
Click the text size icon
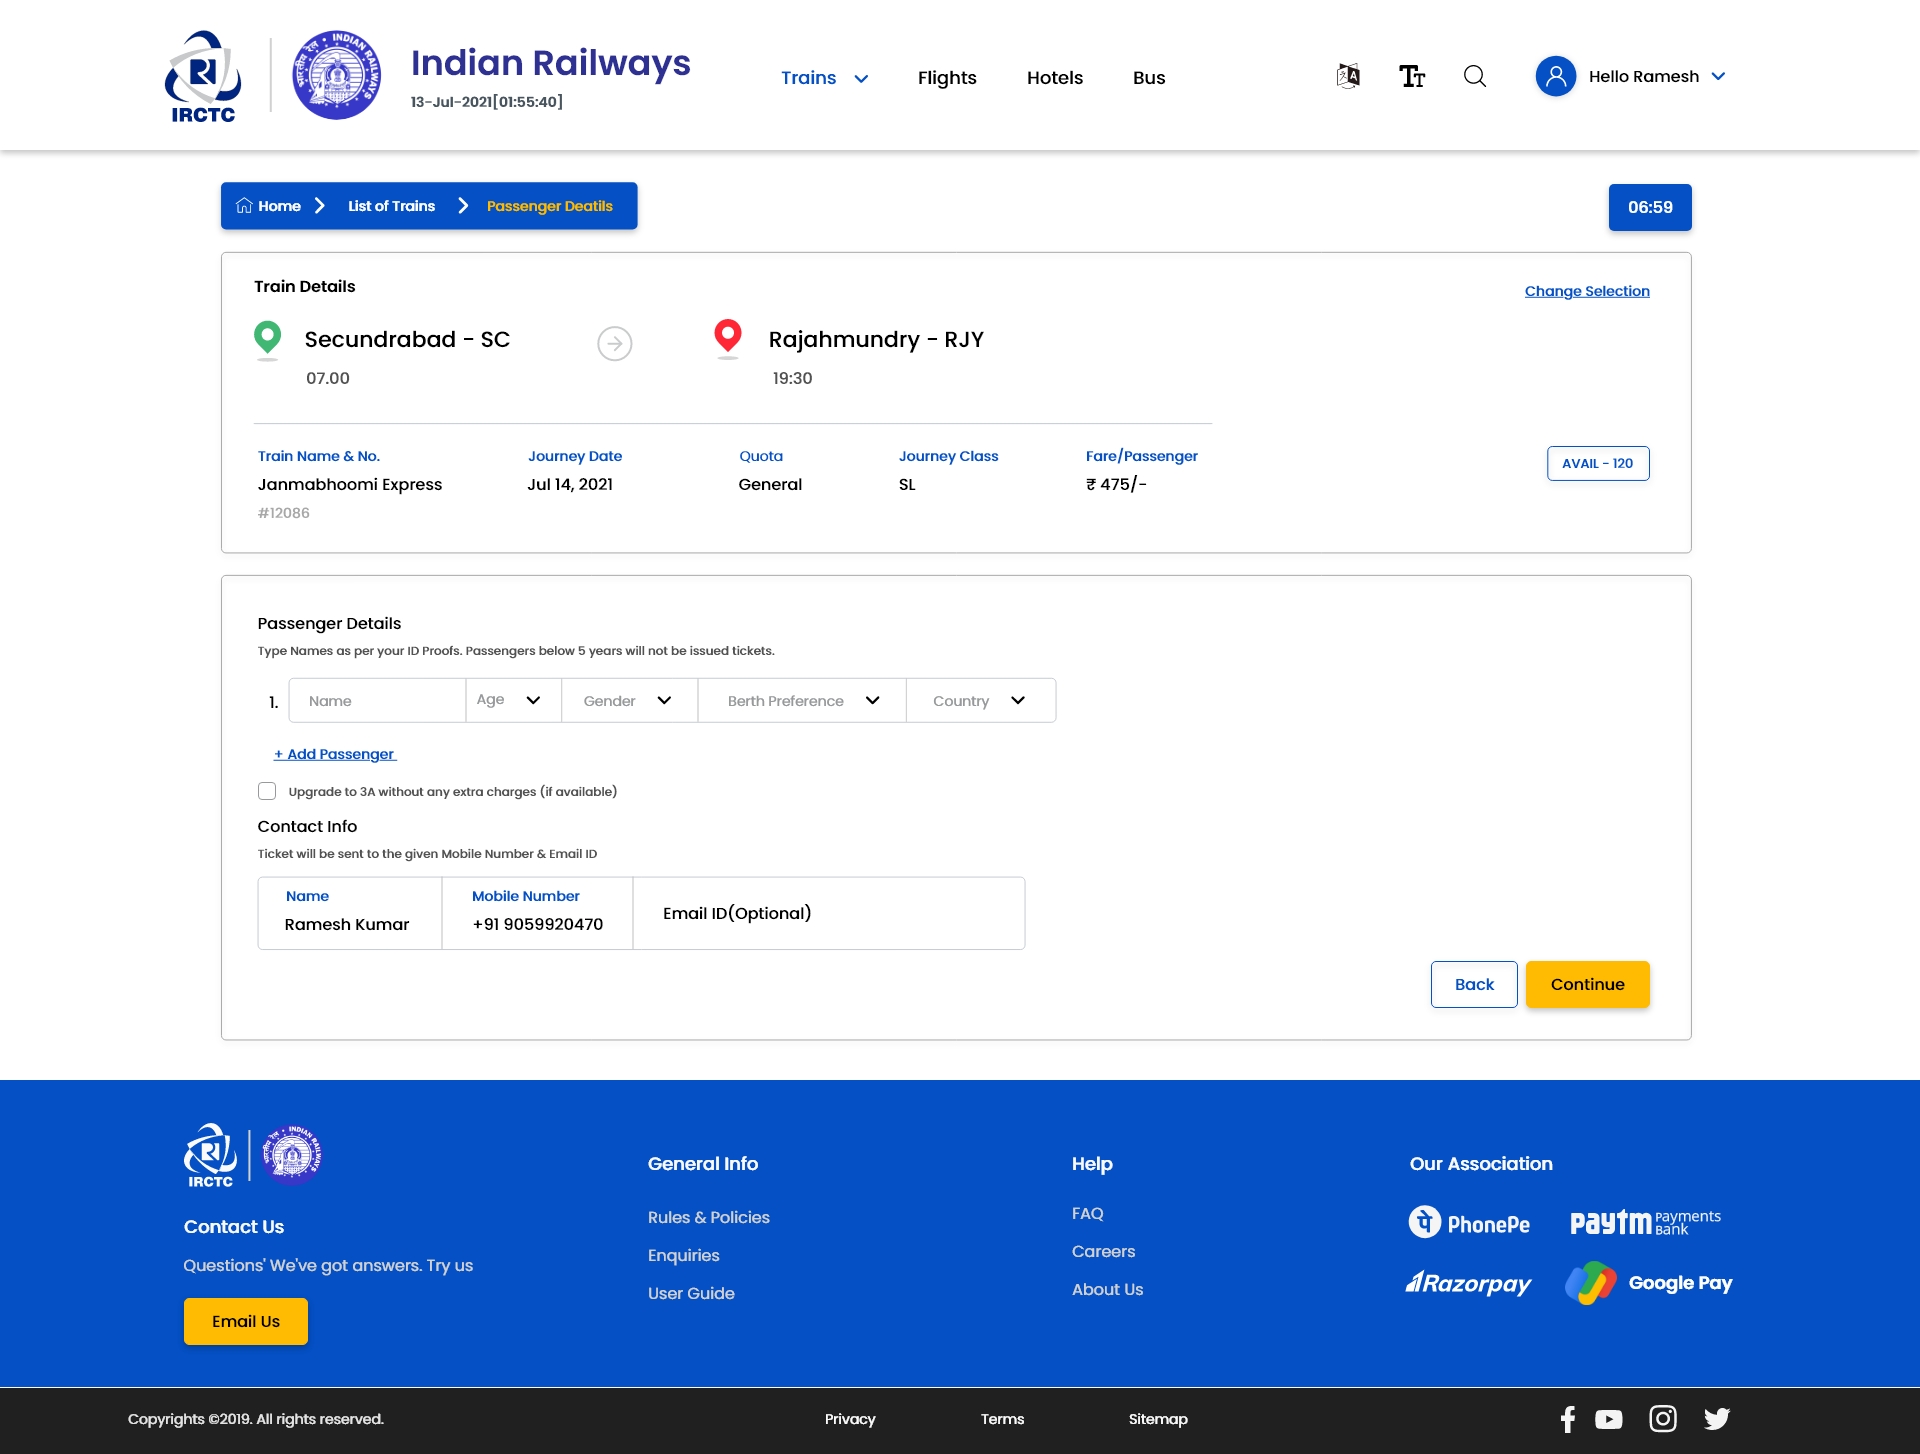pos(1412,76)
